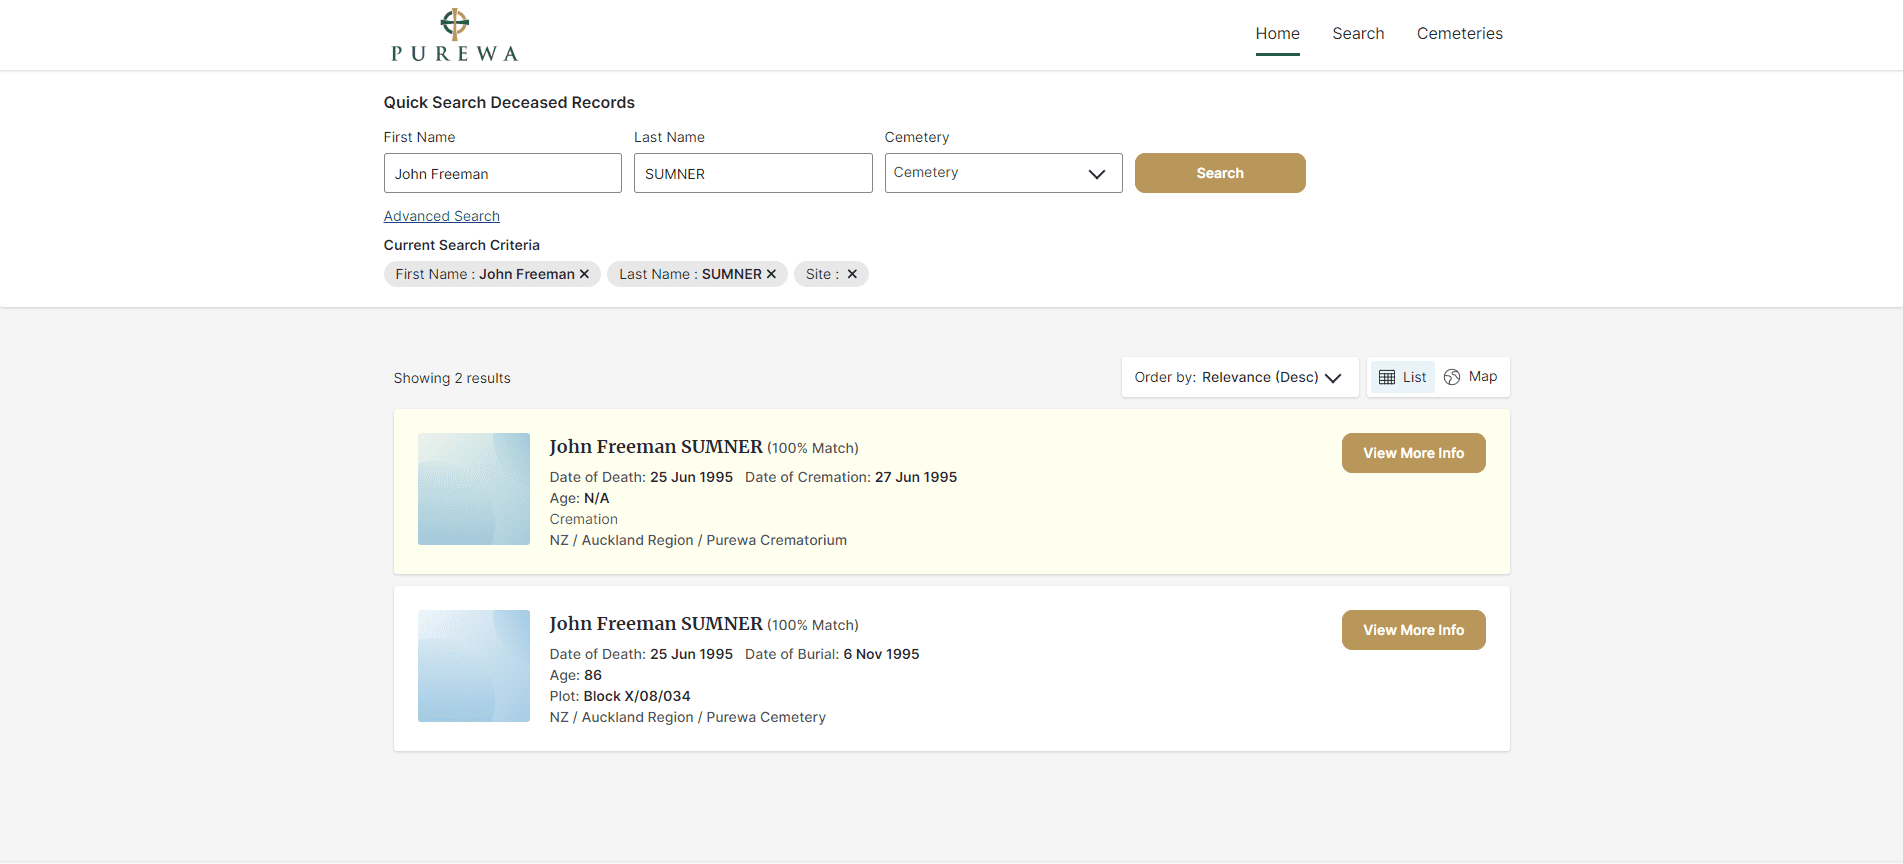Image resolution: width=1903 pixels, height=864 pixels.
Task: Open the Cemeteries page
Action: (1459, 34)
